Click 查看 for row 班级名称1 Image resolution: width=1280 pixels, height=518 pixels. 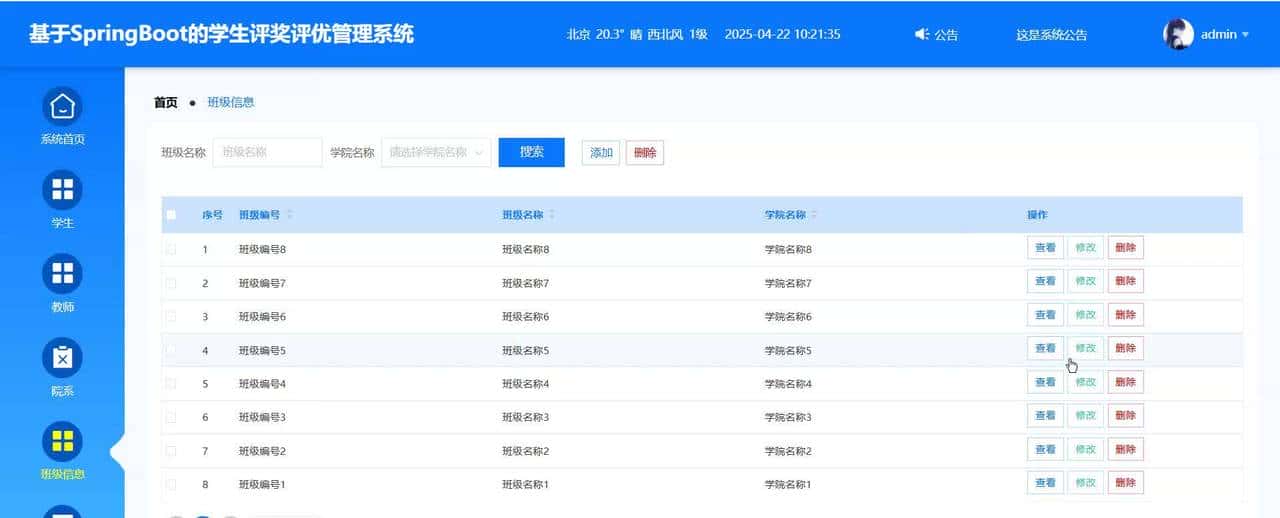1045,483
